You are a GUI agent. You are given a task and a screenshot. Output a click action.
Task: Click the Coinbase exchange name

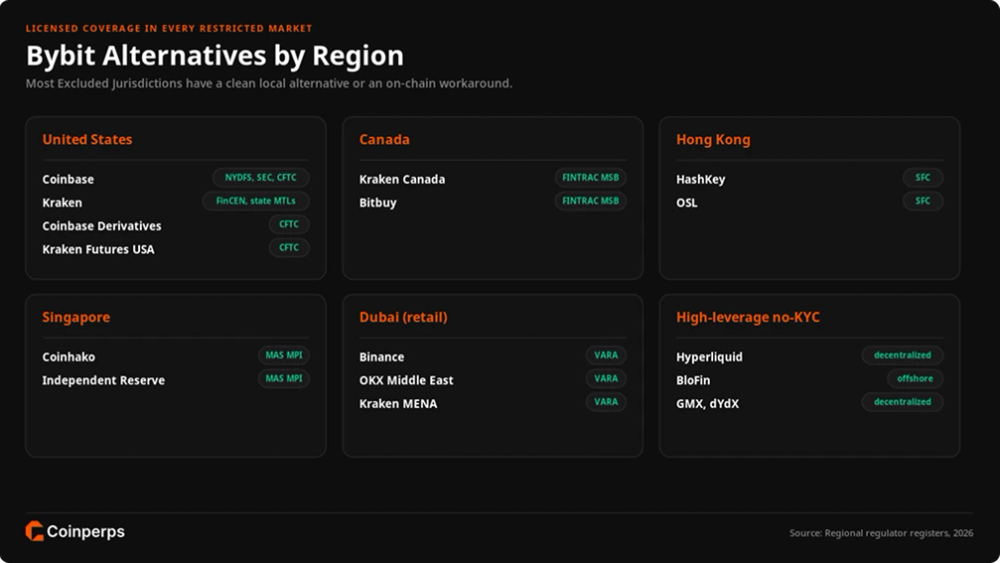pos(68,179)
